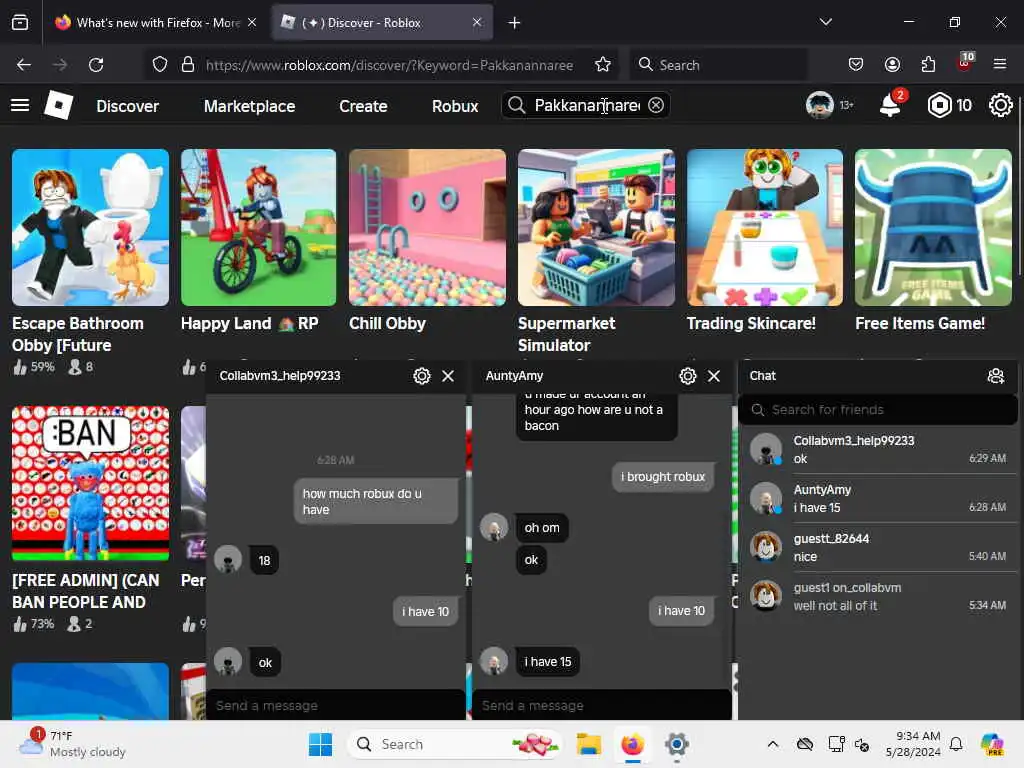
Task: Click the create chat group icon
Action: pyautogui.click(x=995, y=376)
